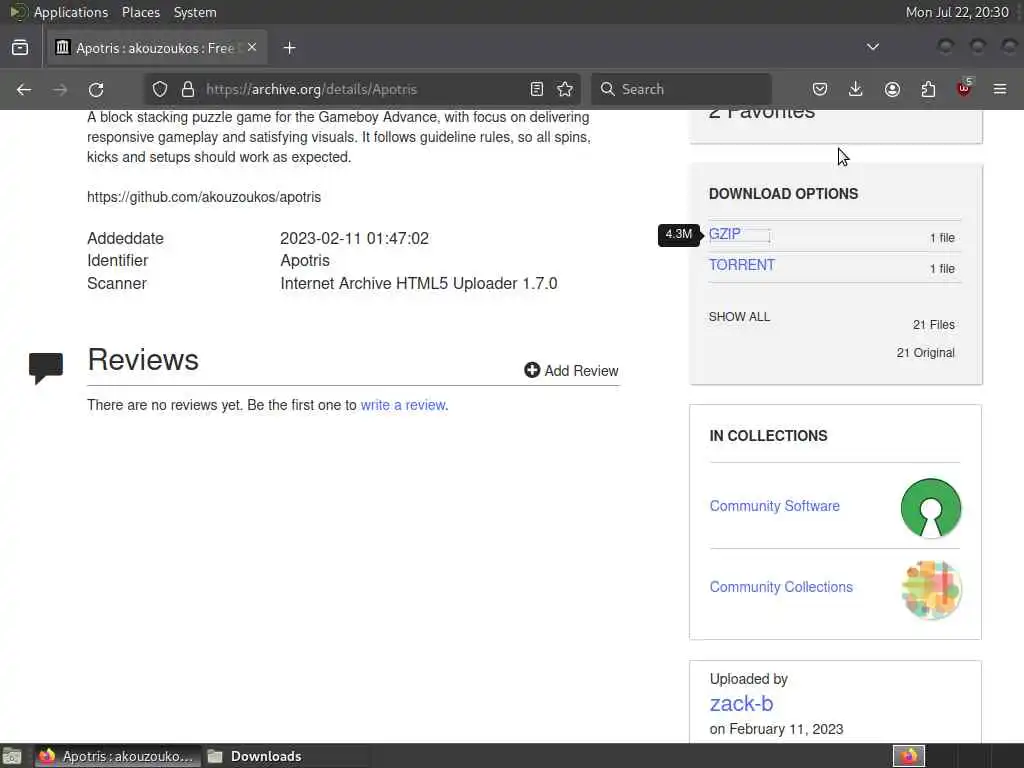The height and width of the screenshot is (768, 1024).
Task: Open Places menu
Action: (140, 12)
